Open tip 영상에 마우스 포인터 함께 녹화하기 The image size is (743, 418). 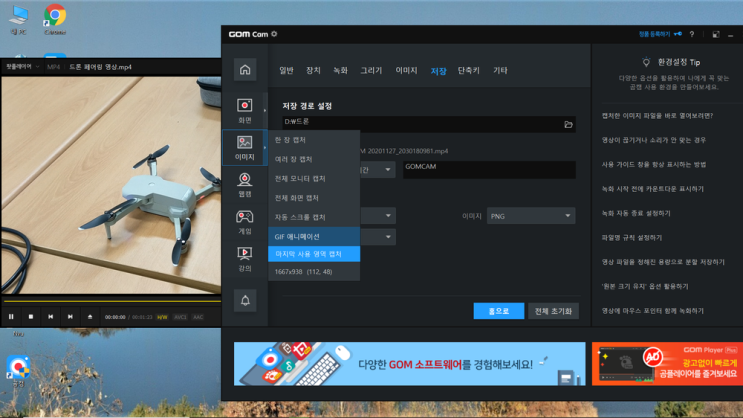pos(652,311)
